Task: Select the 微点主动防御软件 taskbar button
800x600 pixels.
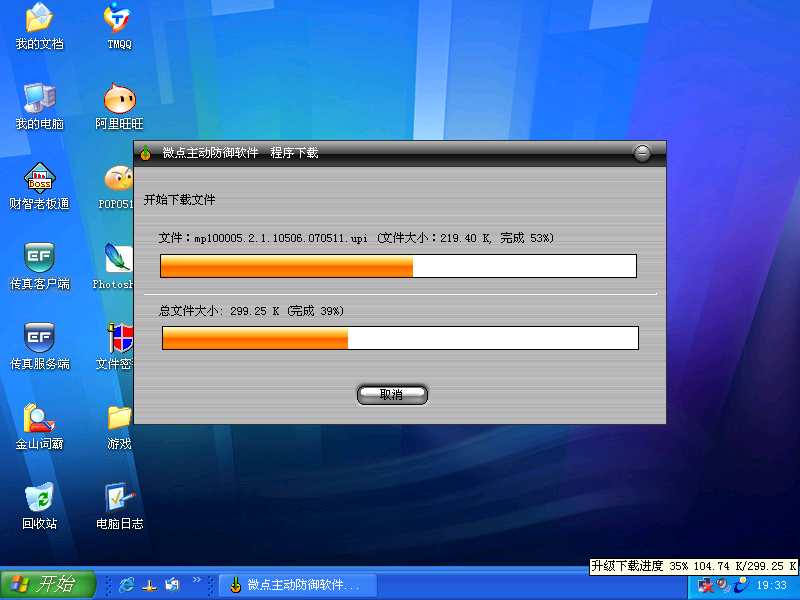Action: point(296,585)
